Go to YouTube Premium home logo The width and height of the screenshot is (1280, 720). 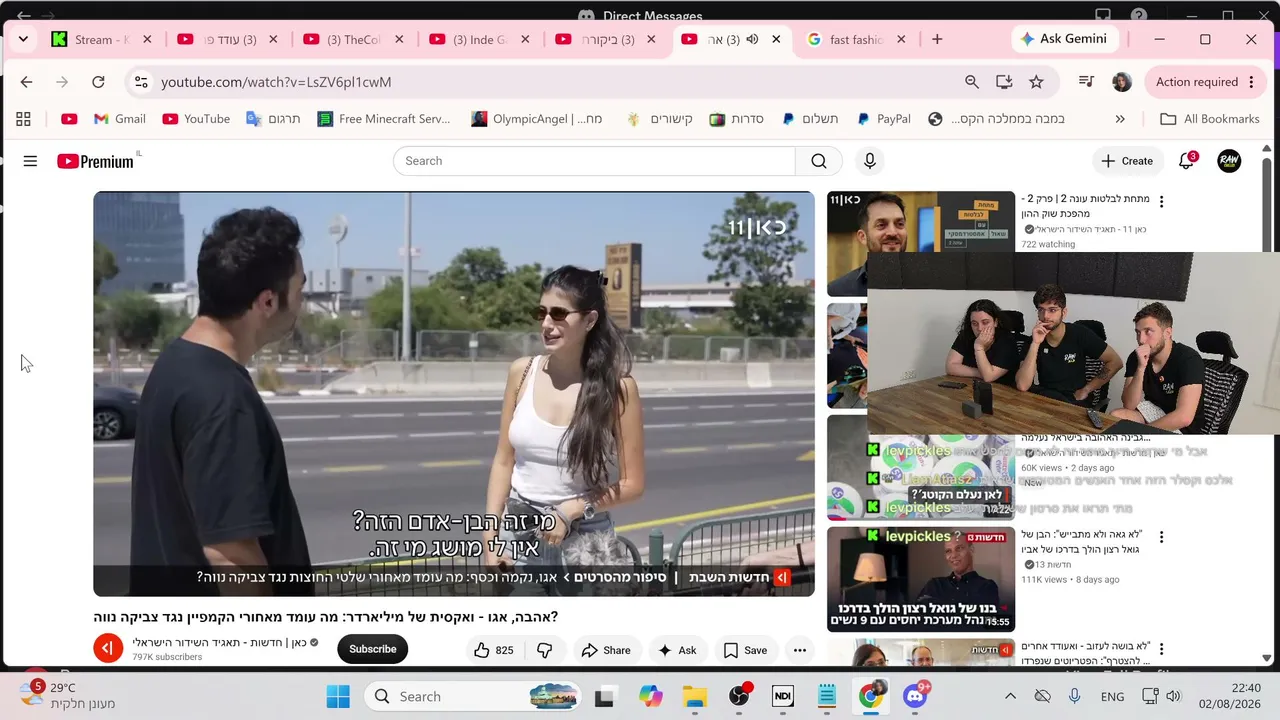(x=96, y=161)
